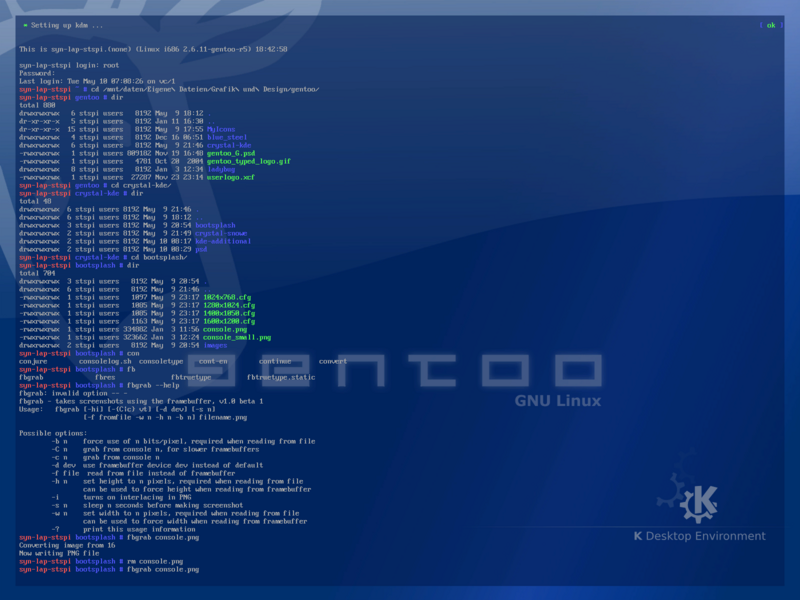The width and height of the screenshot is (800, 600).
Task: Click the "1024x768.cfg" file name
Action: pos(227,297)
